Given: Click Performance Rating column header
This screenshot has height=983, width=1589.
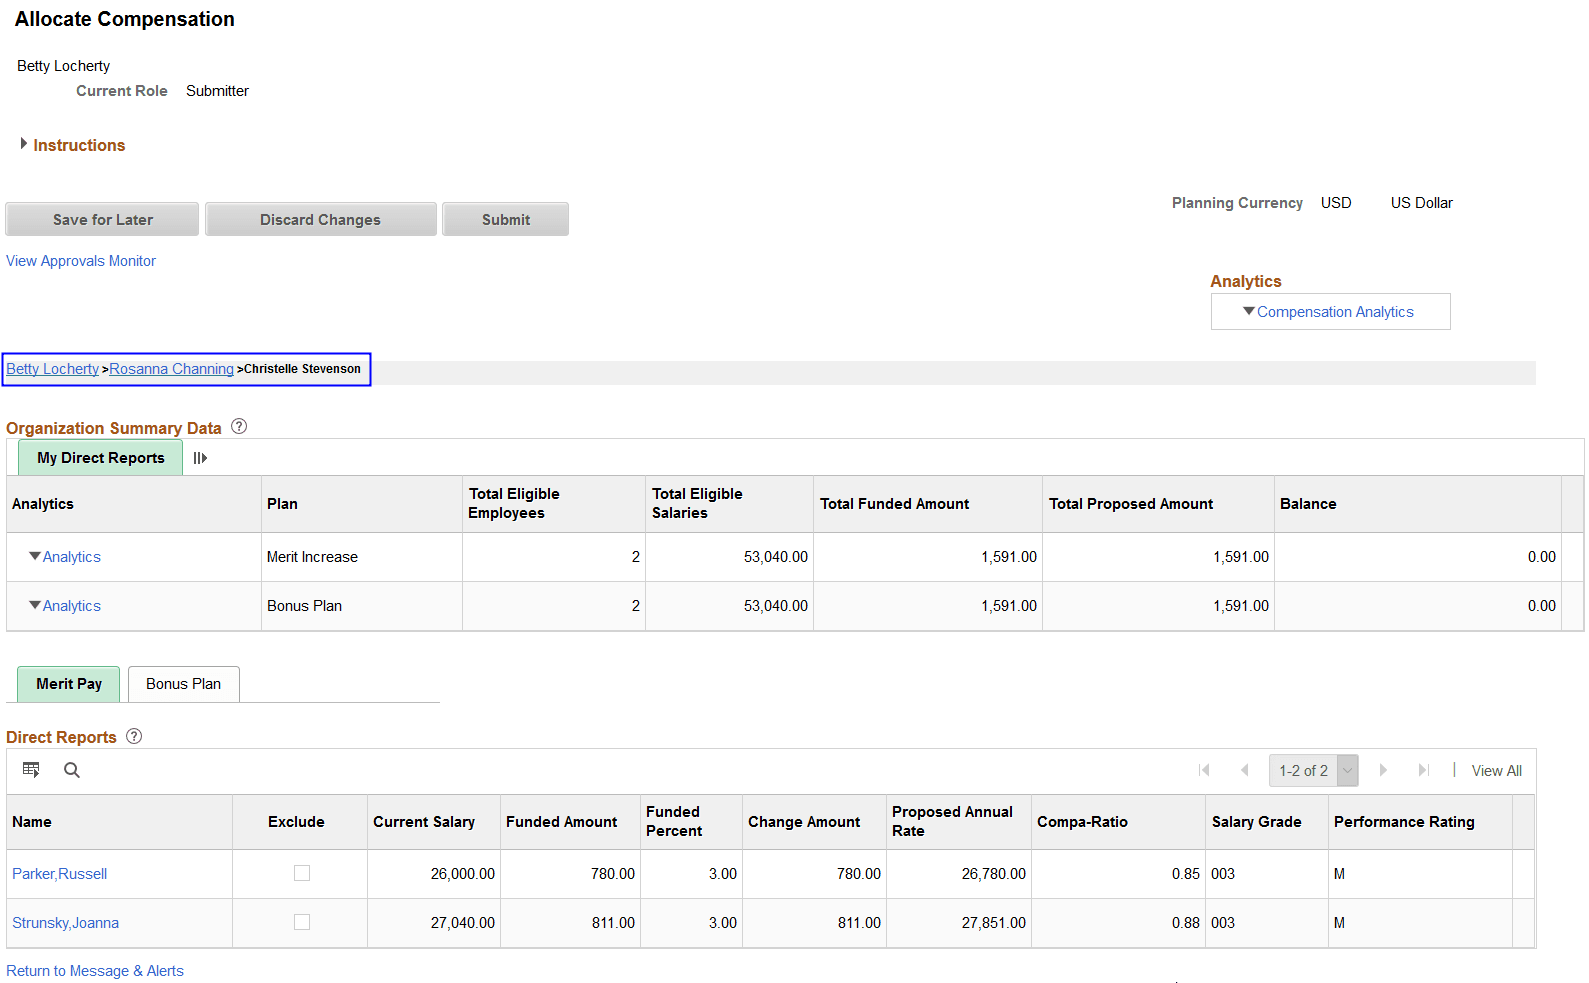Looking at the screenshot, I should click(x=1404, y=822).
